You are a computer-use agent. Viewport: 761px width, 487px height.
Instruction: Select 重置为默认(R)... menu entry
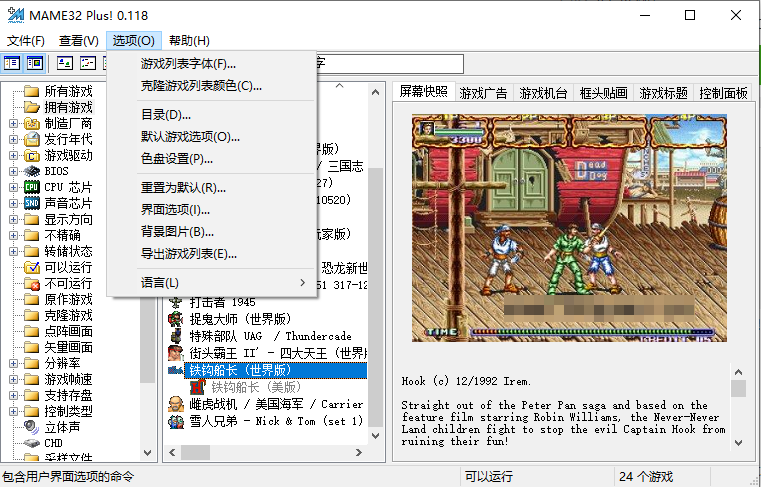pos(212,187)
